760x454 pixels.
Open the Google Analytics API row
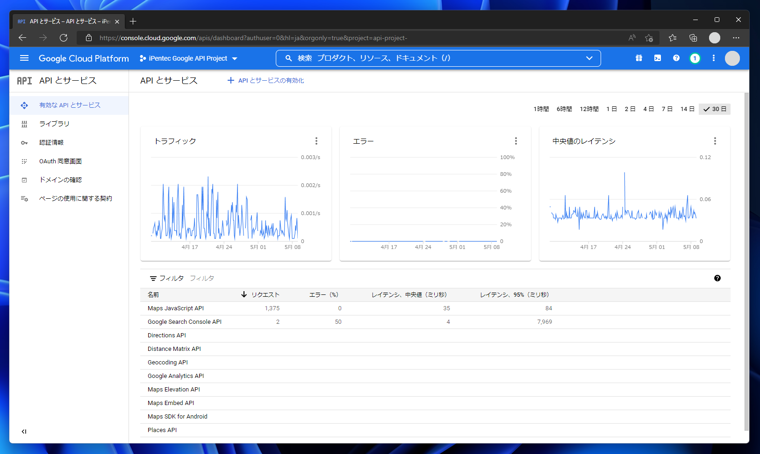pyautogui.click(x=435, y=376)
